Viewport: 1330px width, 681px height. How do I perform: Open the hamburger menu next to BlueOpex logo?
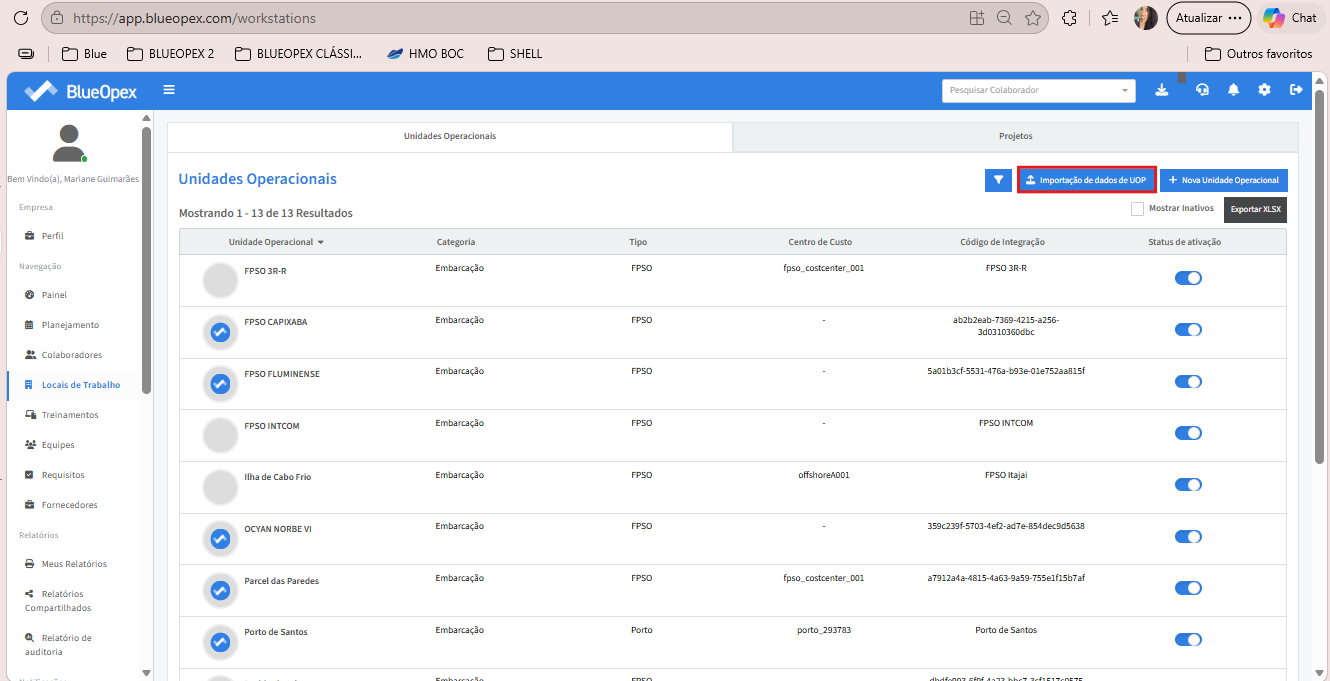click(x=169, y=90)
